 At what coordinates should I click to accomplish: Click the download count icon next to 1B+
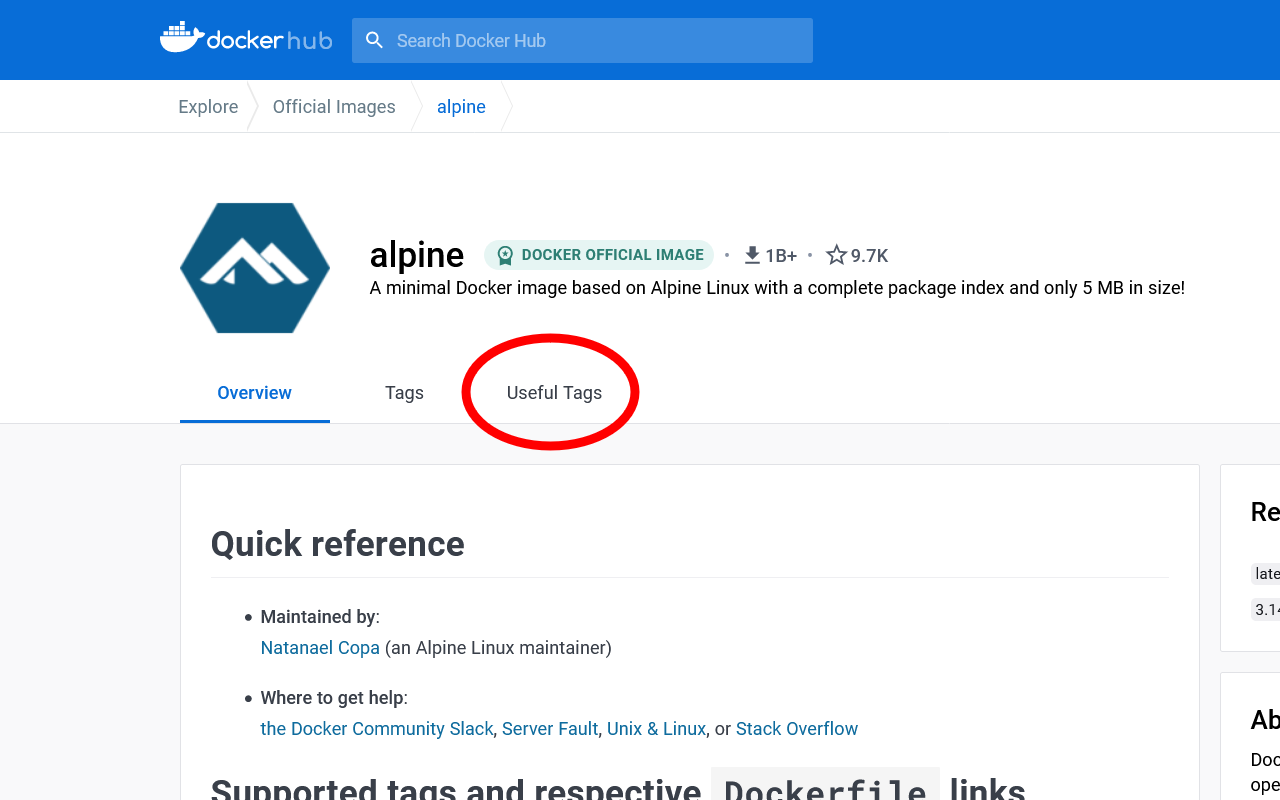751,255
